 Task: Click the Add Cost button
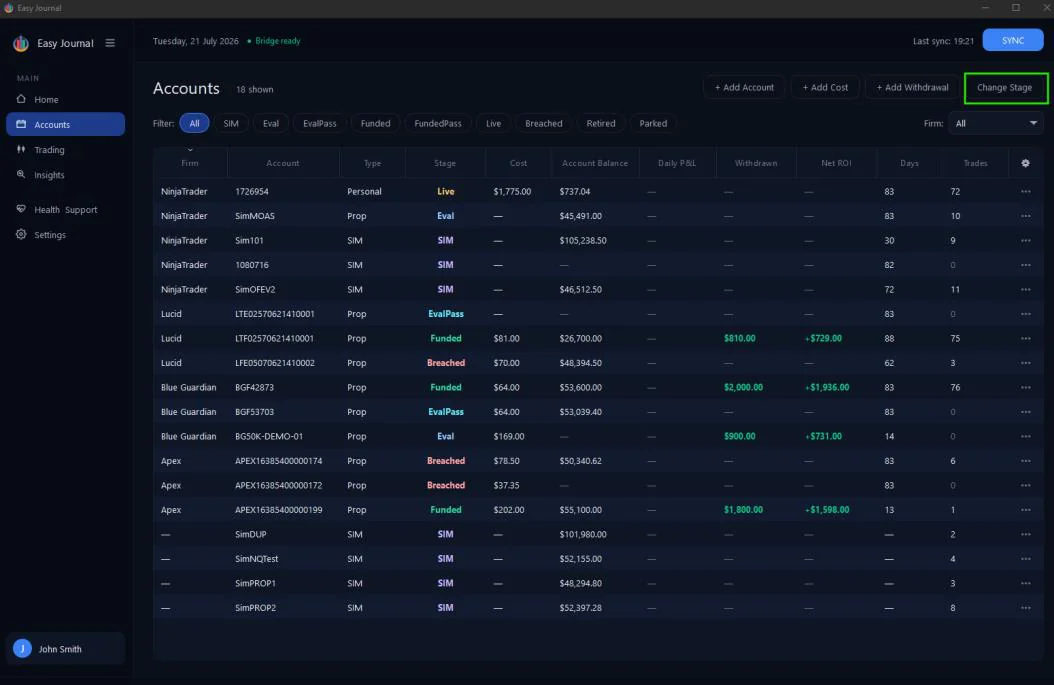825,87
